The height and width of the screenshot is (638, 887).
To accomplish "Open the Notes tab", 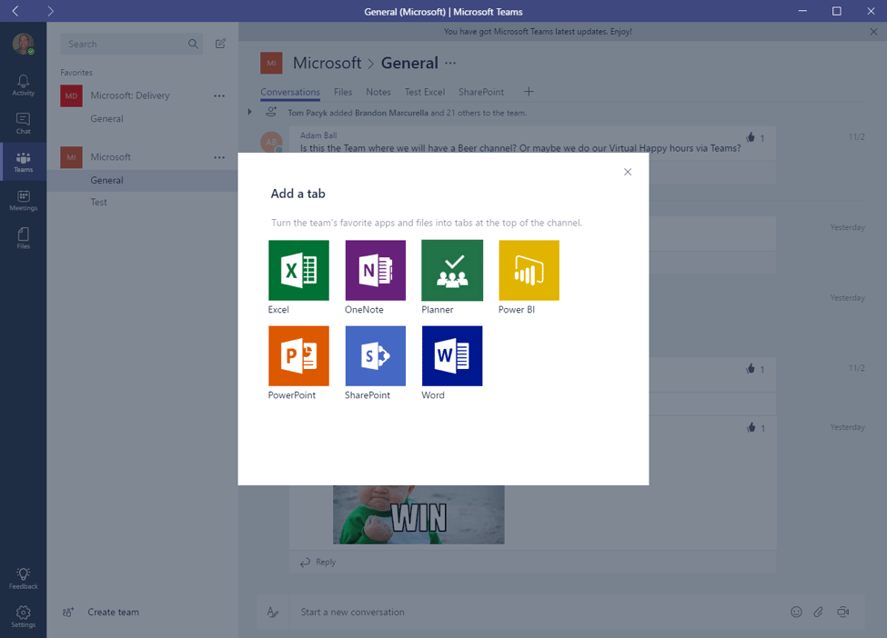I will pyautogui.click(x=378, y=92).
